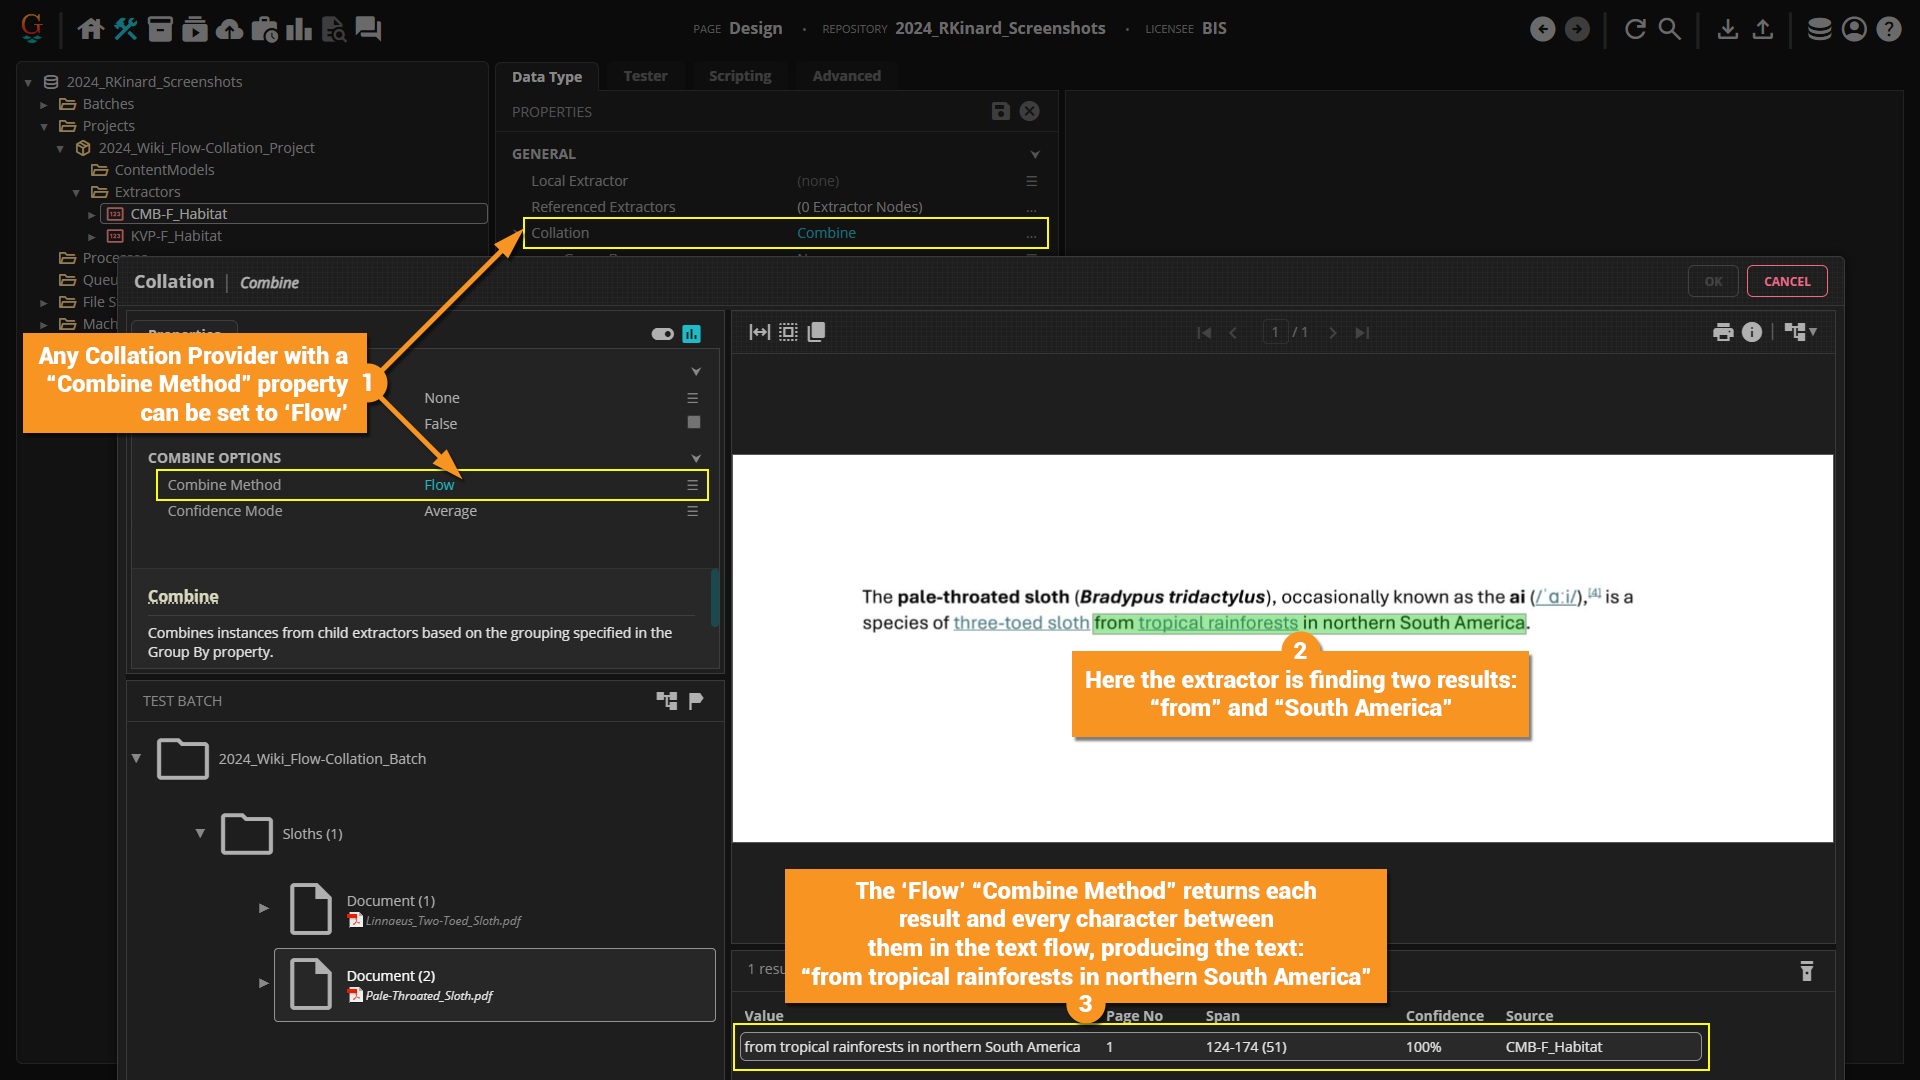Screen dimensions: 1920x1080
Task: Toggle the False property checkbox
Action: (x=693, y=423)
